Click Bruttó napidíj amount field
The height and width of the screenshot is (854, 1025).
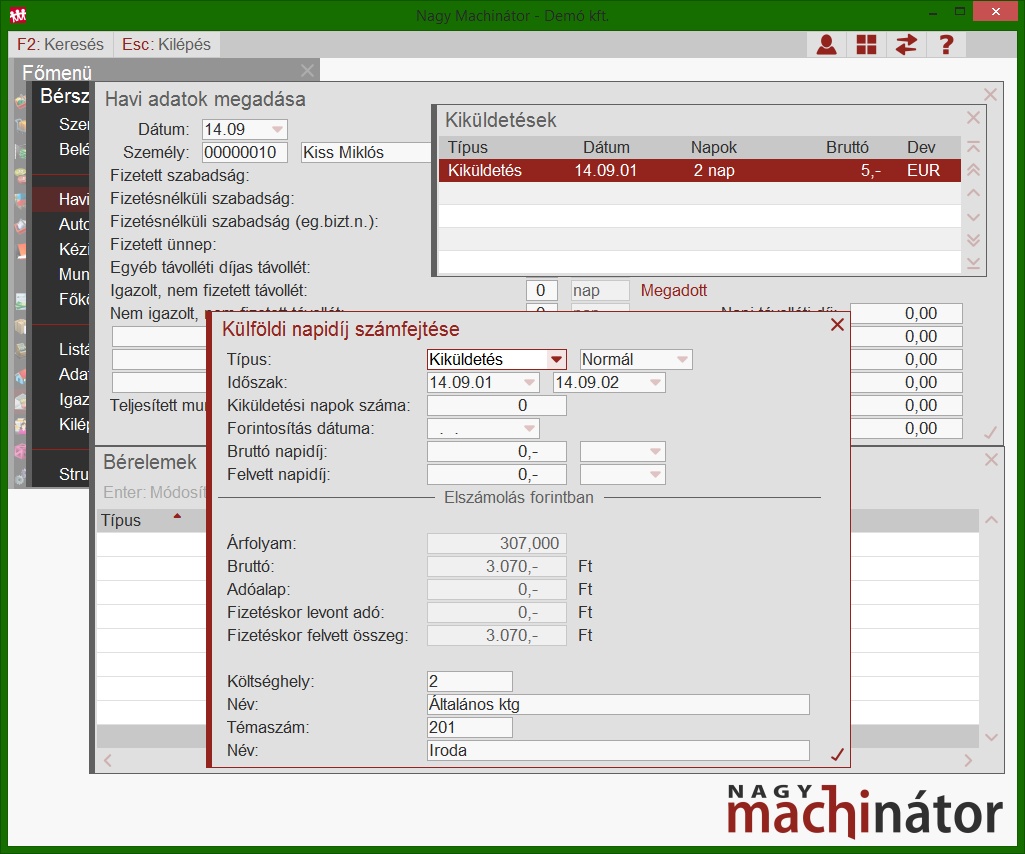[x=497, y=452]
